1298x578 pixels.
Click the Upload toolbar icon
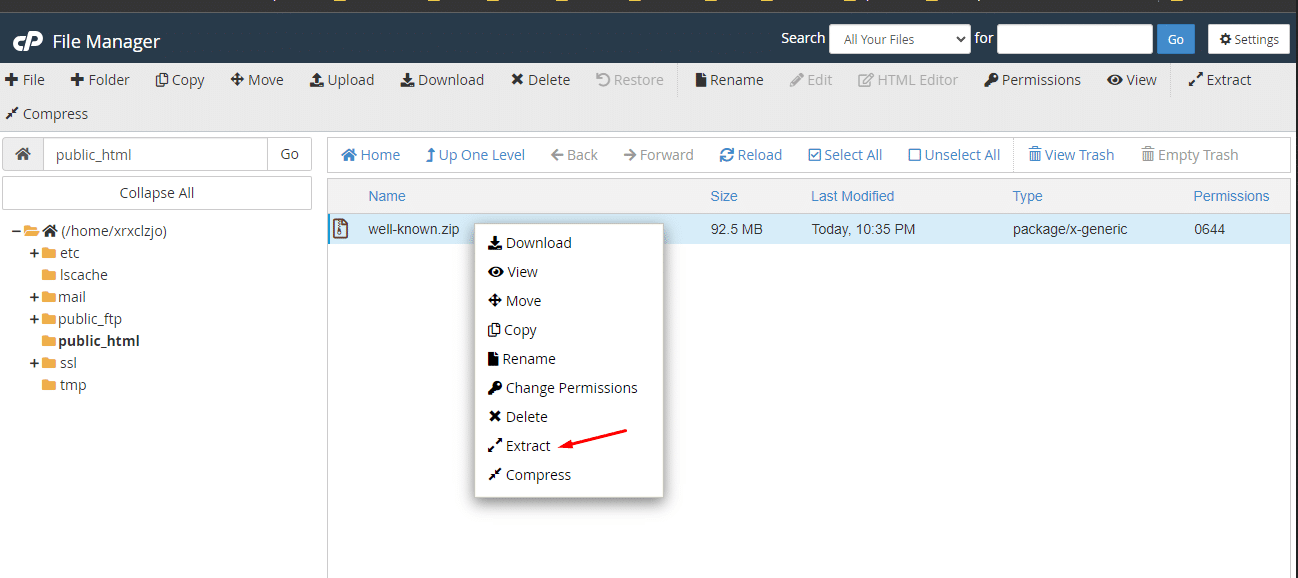(317, 80)
